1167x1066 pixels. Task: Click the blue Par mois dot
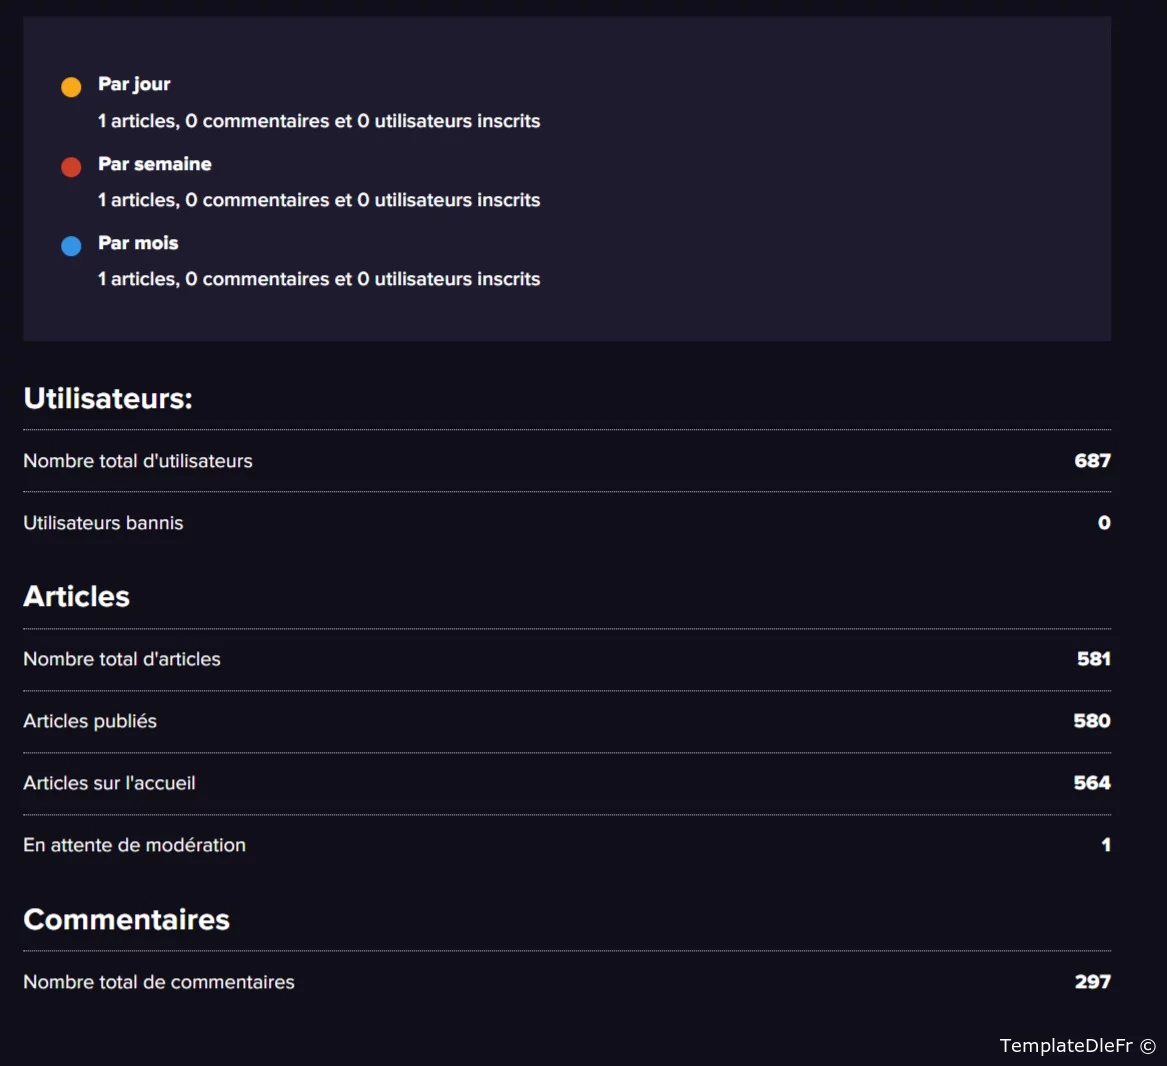click(71, 246)
